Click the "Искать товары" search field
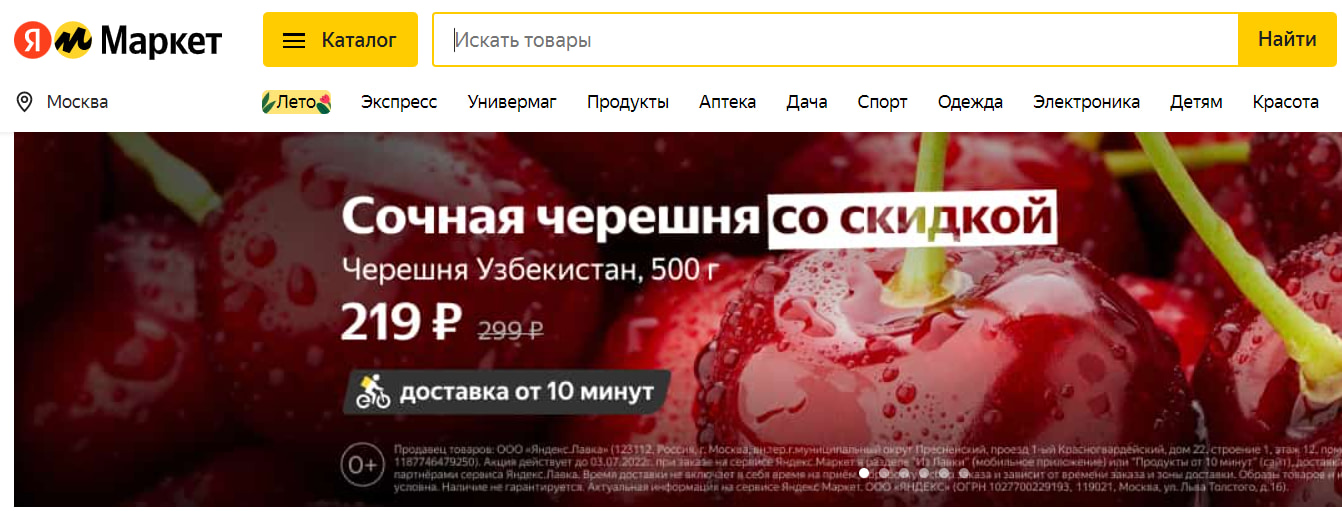Image resolution: width=1342 pixels, height=517 pixels. coord(836,40)
